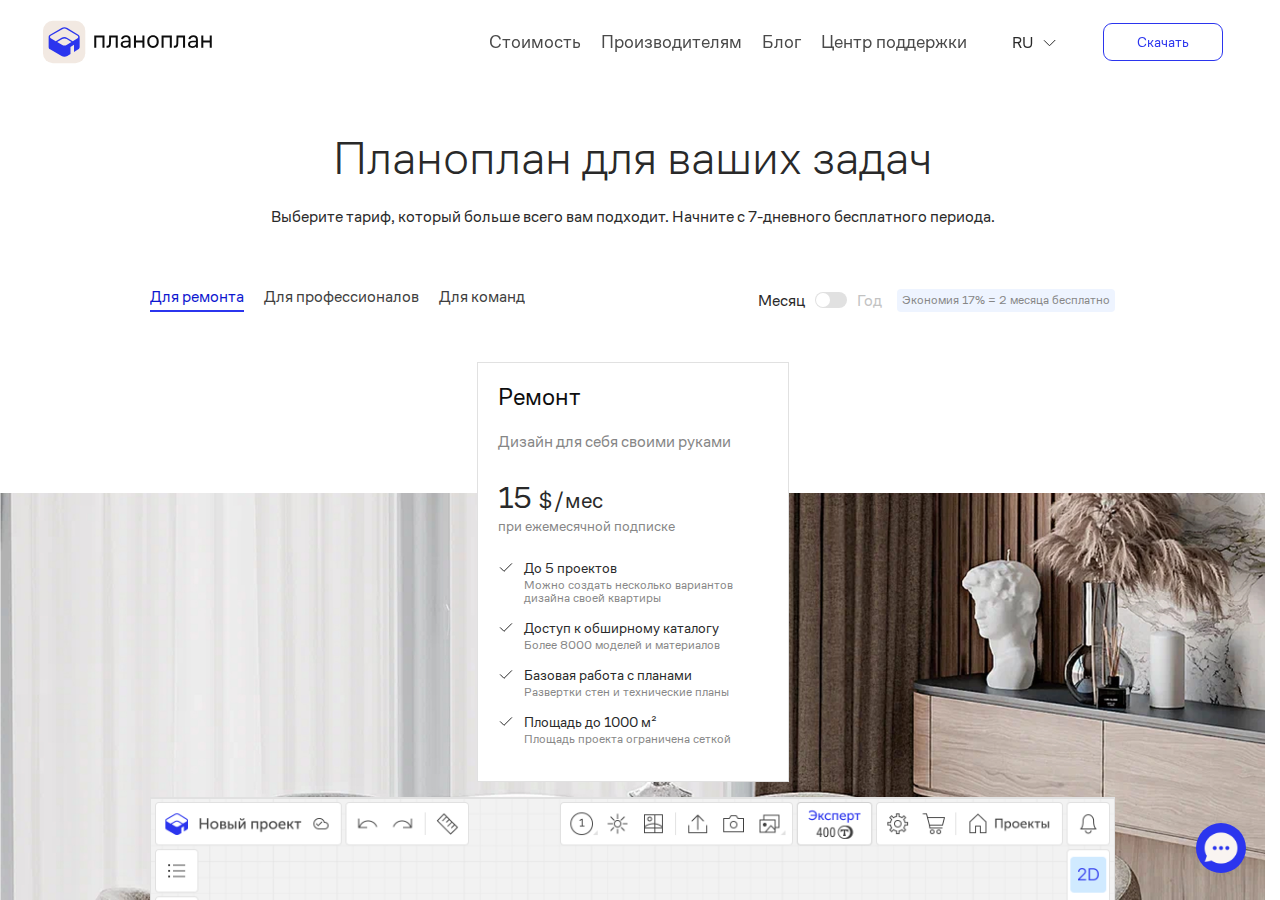Switch to the Для команд tab
Screen dimensions: 1280x900
point(482,297)
